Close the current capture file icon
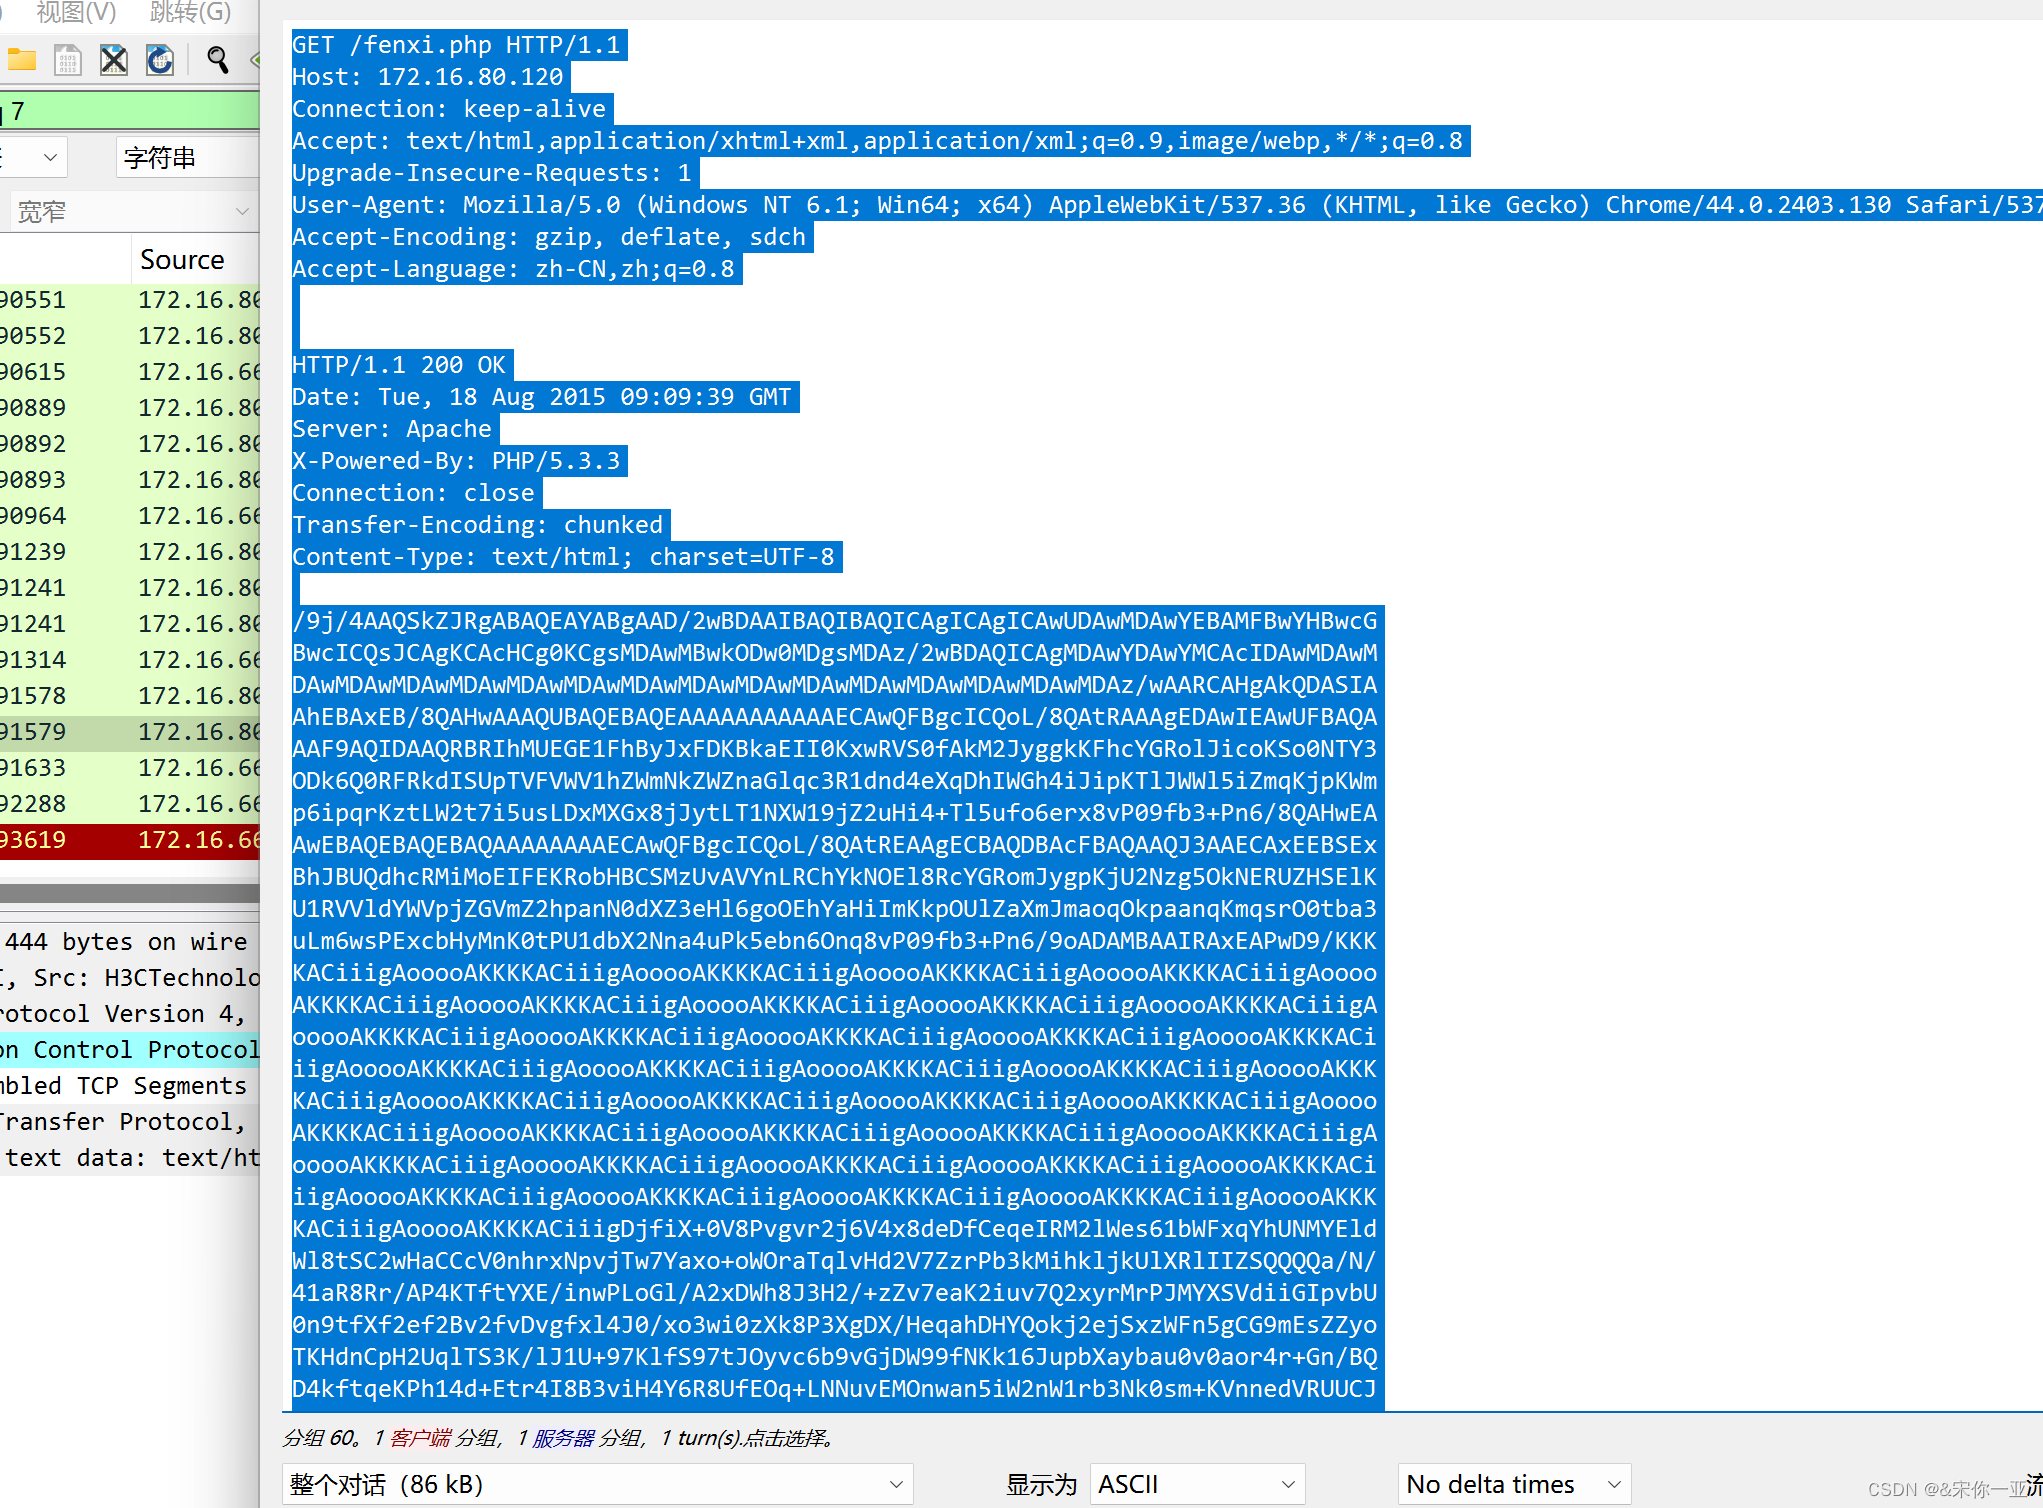Viewport: 2043px width, 1508px height. [x=114, y=60]
